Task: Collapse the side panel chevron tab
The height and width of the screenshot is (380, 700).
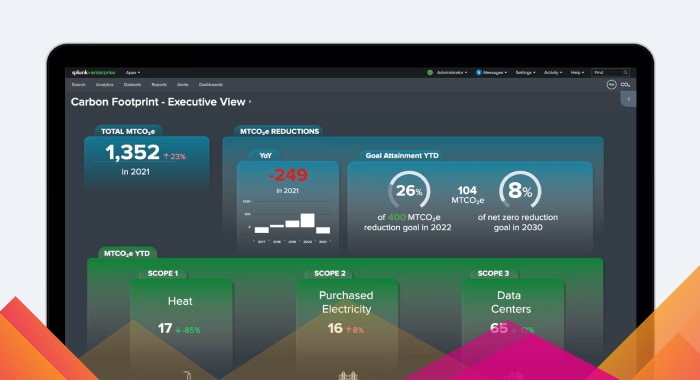Action: click(x=629, y=99)
